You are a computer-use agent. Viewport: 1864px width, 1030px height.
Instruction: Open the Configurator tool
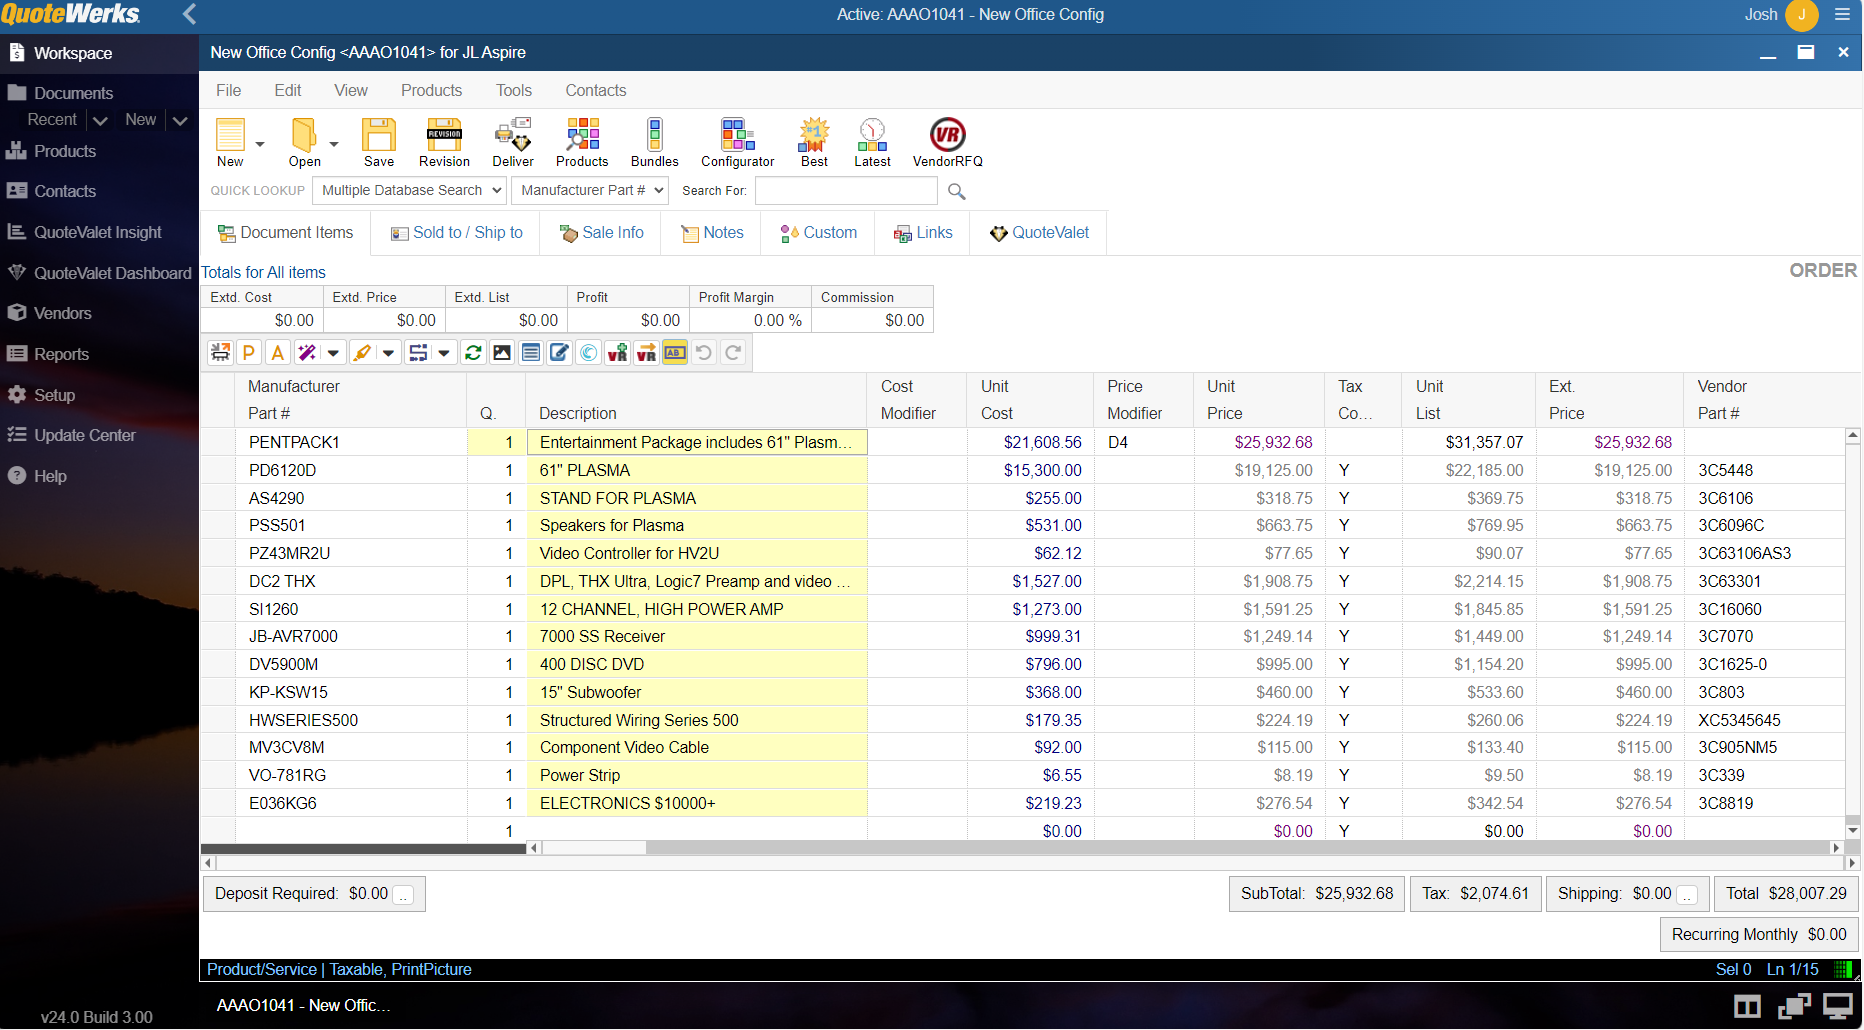coord(737,142)
